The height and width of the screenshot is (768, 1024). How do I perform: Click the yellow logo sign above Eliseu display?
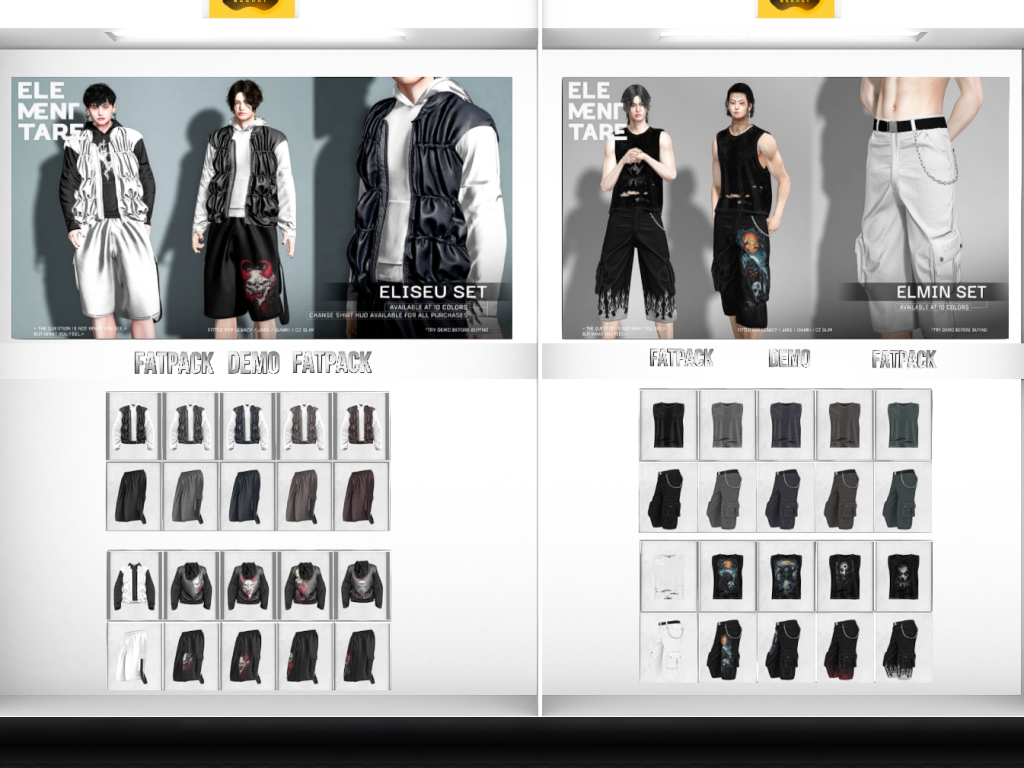coord(251,8)
